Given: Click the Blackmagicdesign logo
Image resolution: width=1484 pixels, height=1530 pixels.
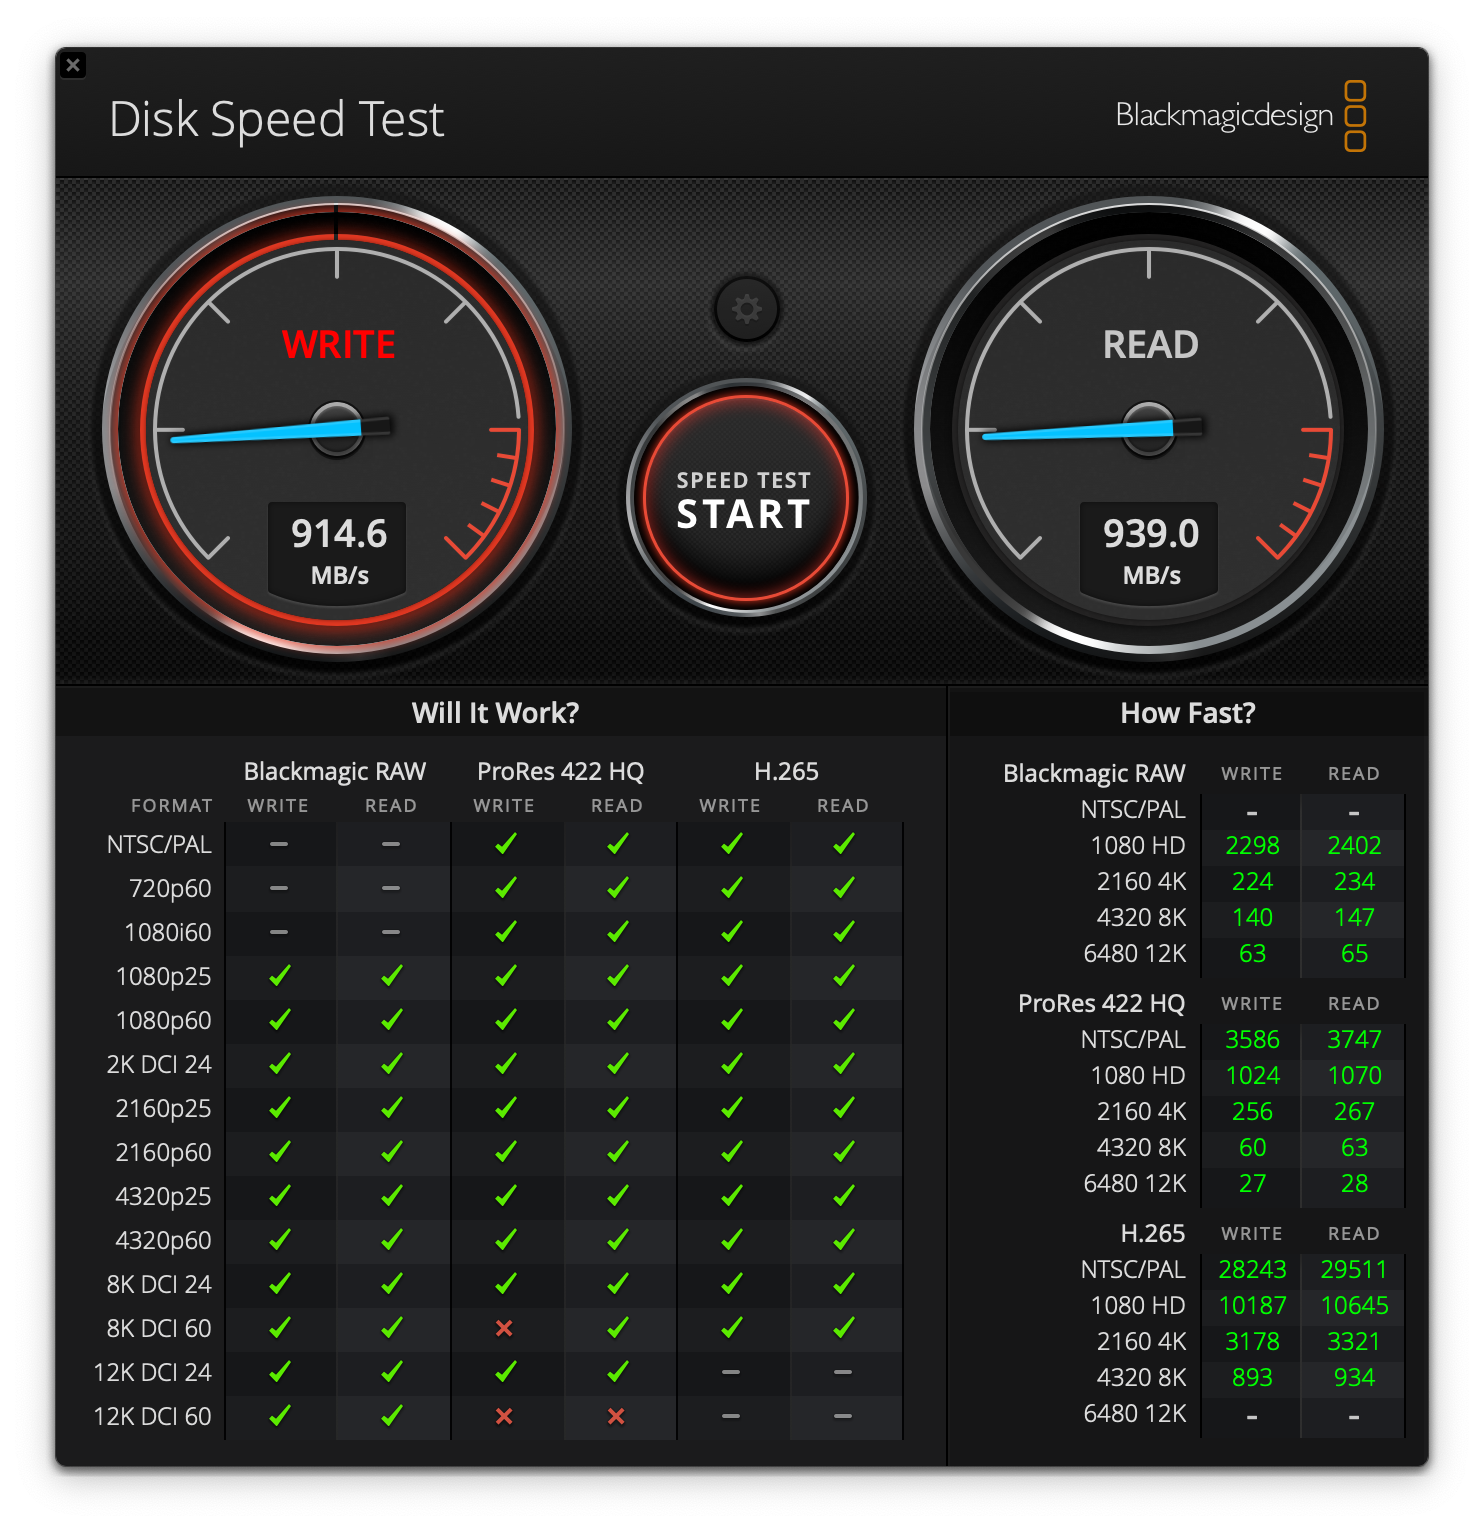Looking at the screenshot, I should (x=1240, y=116).
